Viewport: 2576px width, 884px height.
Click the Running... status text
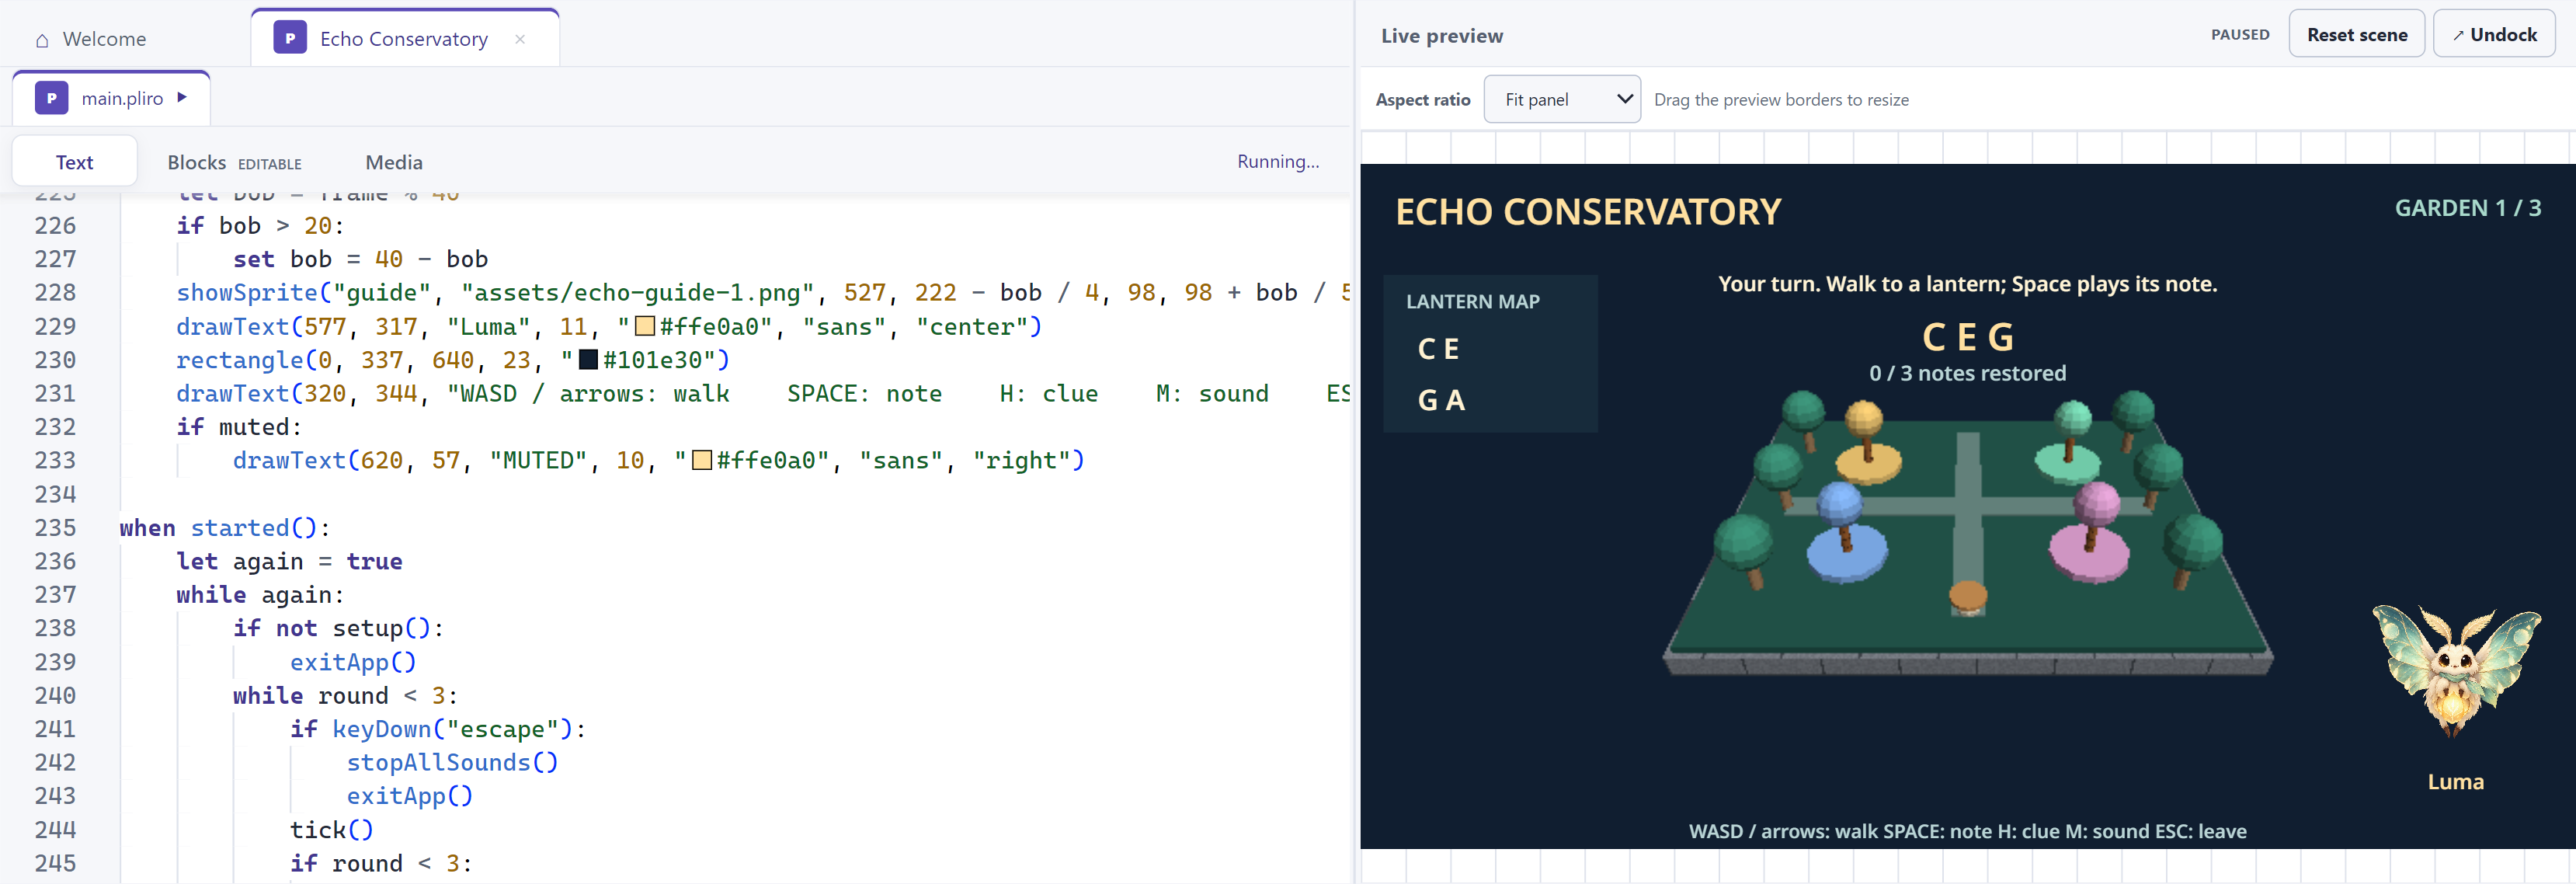[x=1278, y=161]
